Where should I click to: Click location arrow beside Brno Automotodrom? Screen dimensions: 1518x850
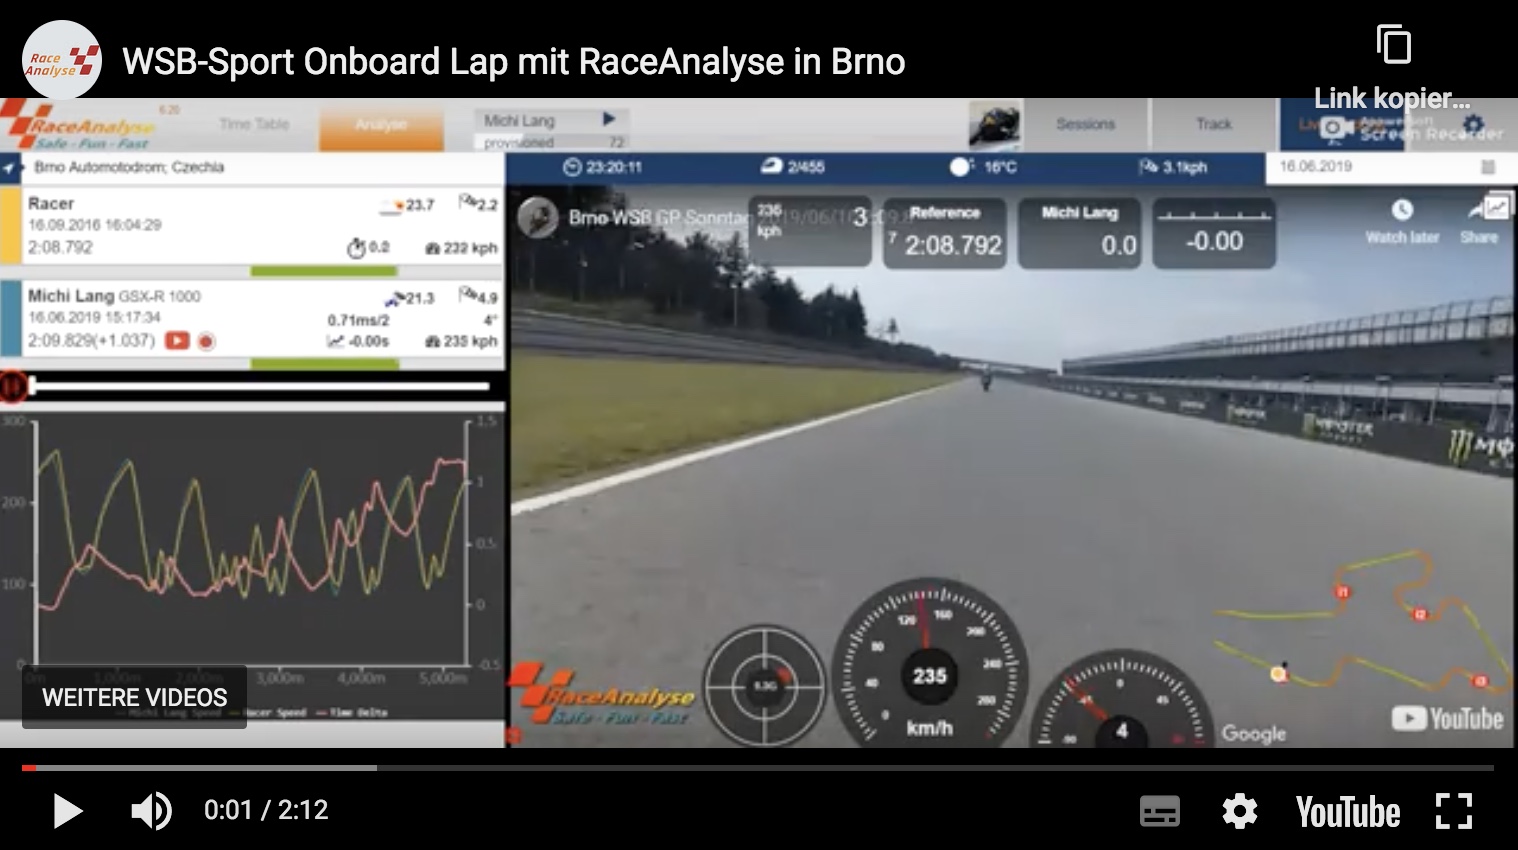pos(11,167)
